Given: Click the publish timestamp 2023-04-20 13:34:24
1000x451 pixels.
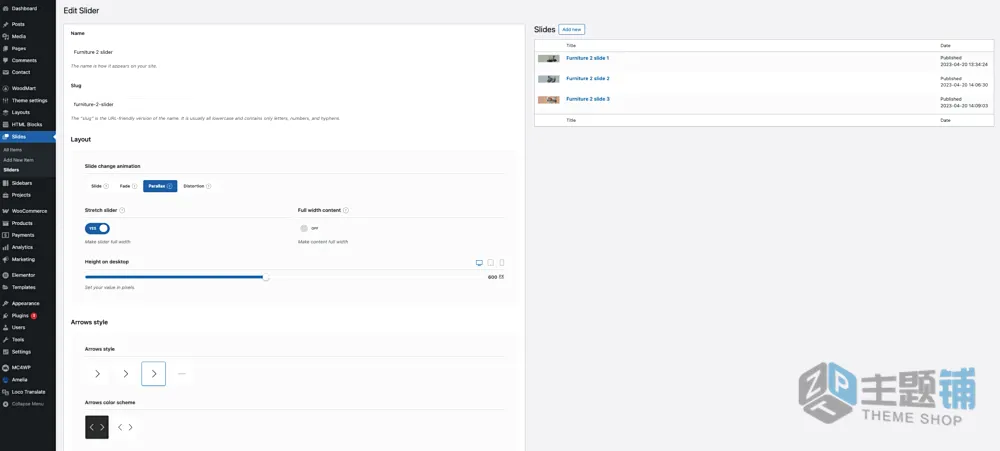Looking at the screenshot, I should coord(964,64).
